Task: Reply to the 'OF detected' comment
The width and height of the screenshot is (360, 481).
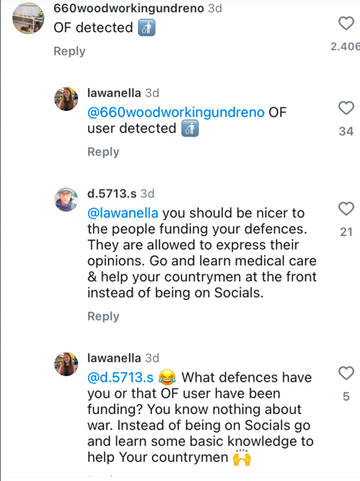Action: tap(69, 51)
